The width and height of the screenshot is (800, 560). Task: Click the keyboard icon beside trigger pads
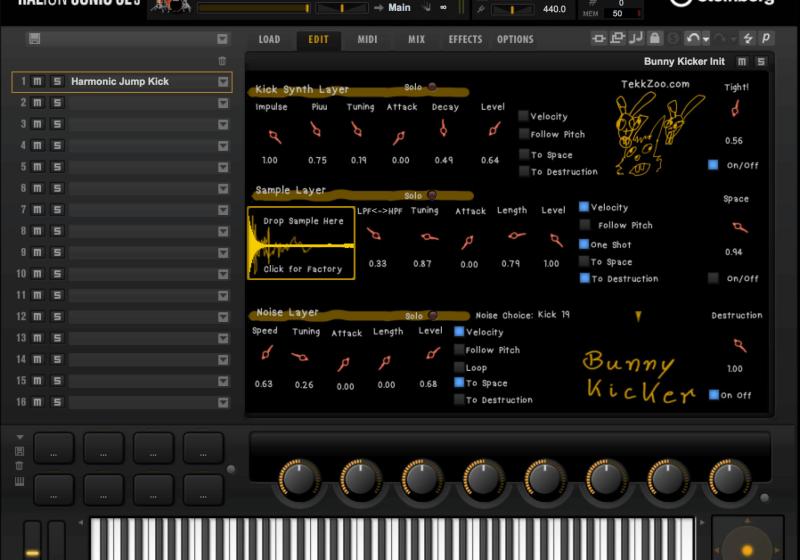coord(19,481)
